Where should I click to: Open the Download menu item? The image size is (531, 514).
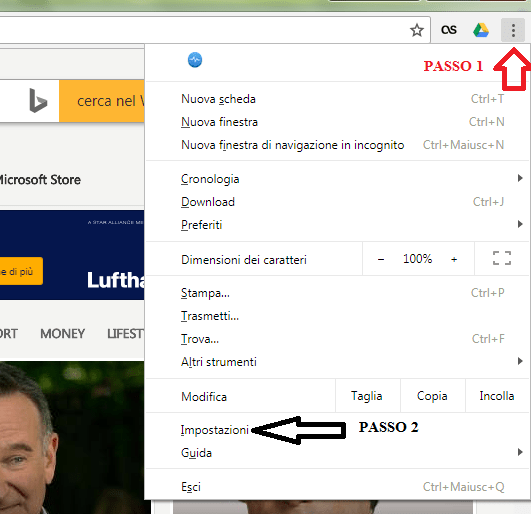pyautogui.click(x=337, y=202)
